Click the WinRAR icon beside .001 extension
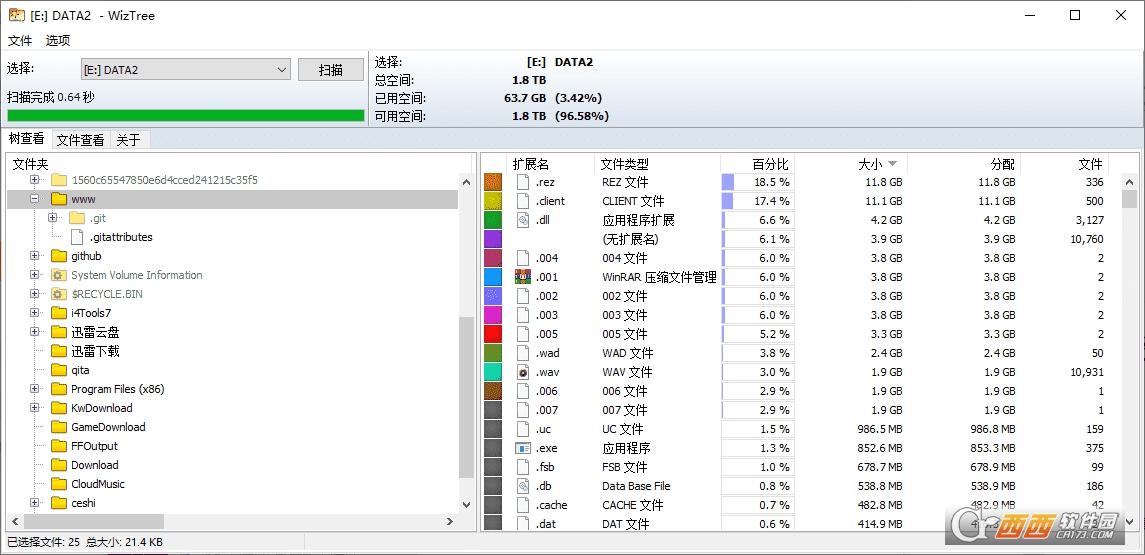 coord(522,277)
